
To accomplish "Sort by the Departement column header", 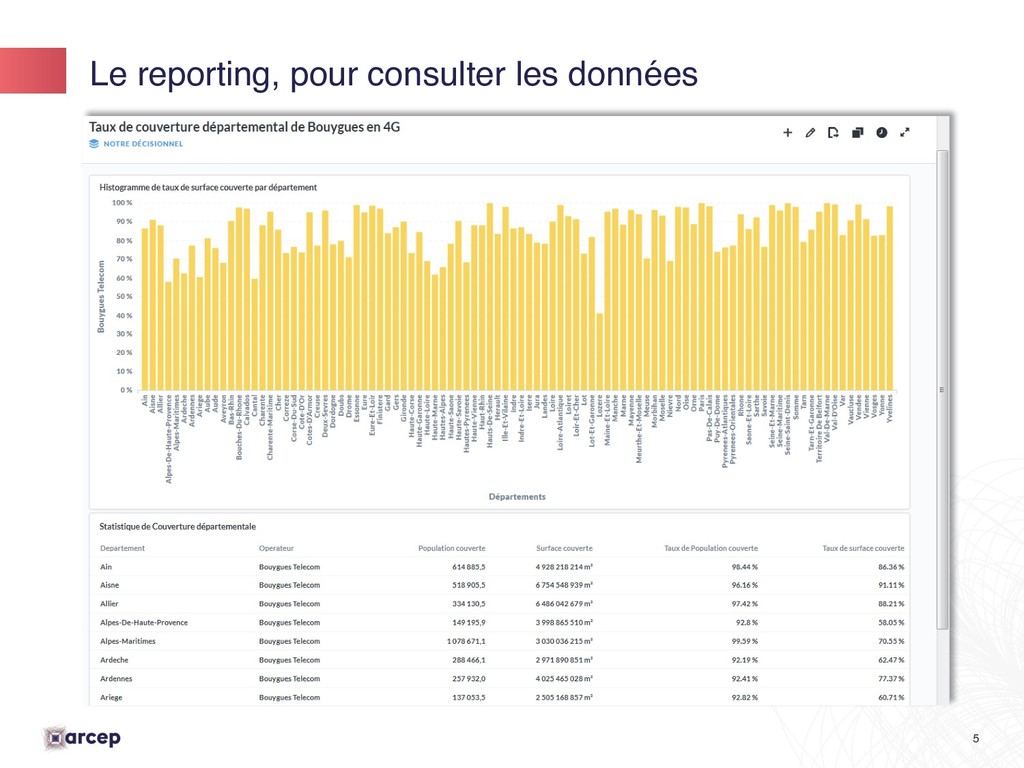I will 122,548.
